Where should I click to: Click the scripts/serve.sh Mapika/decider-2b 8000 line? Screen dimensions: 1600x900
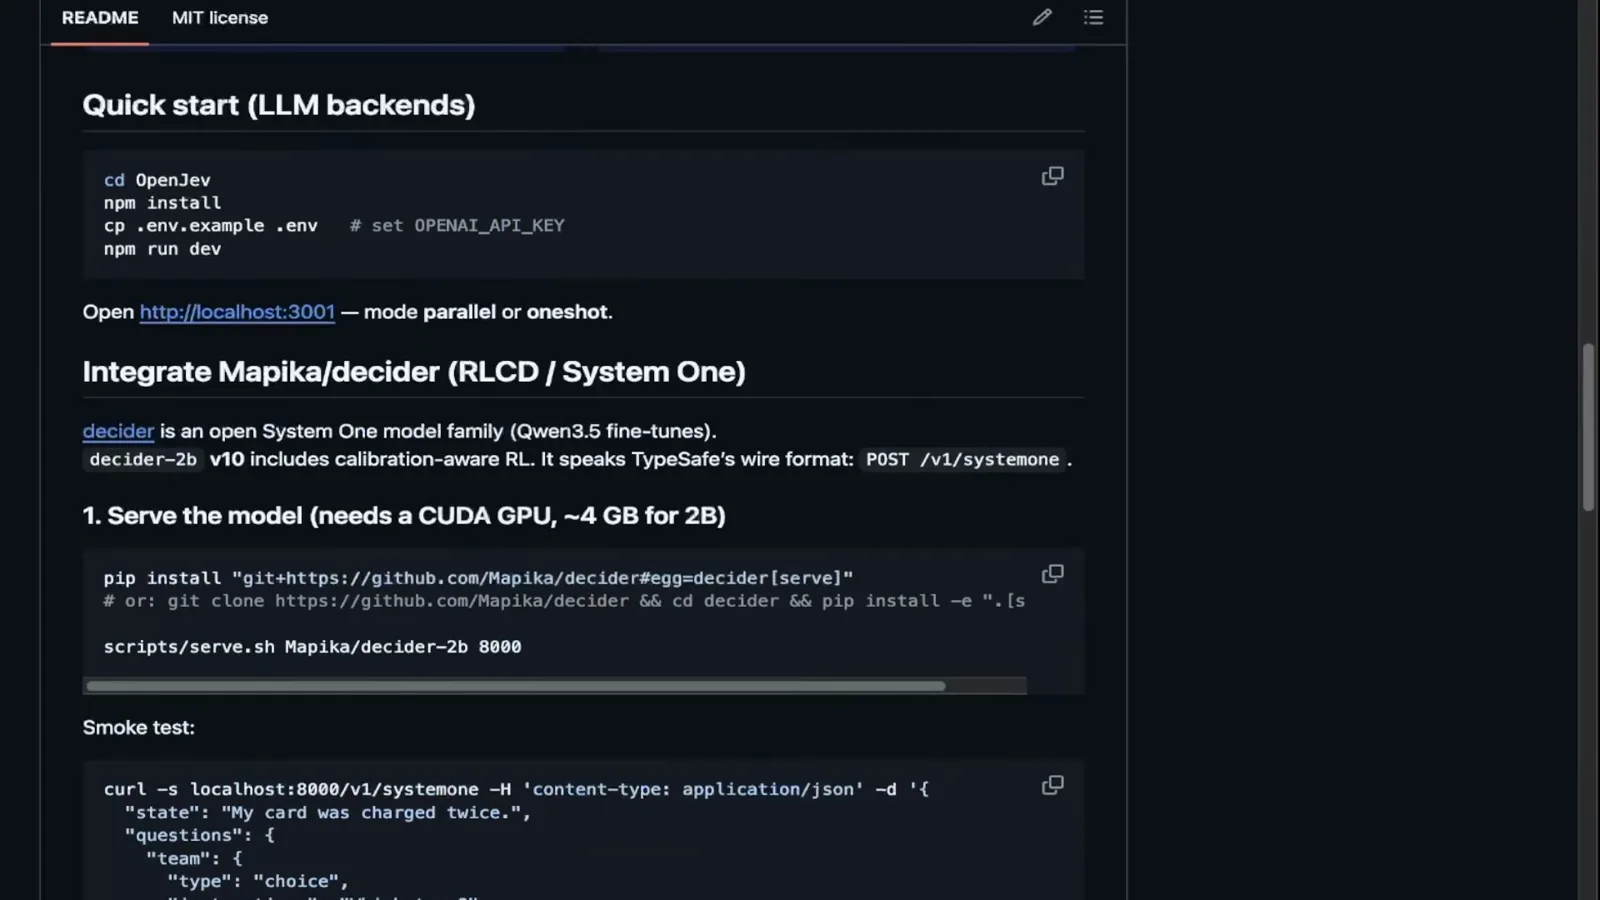click(x=312, y=647)
